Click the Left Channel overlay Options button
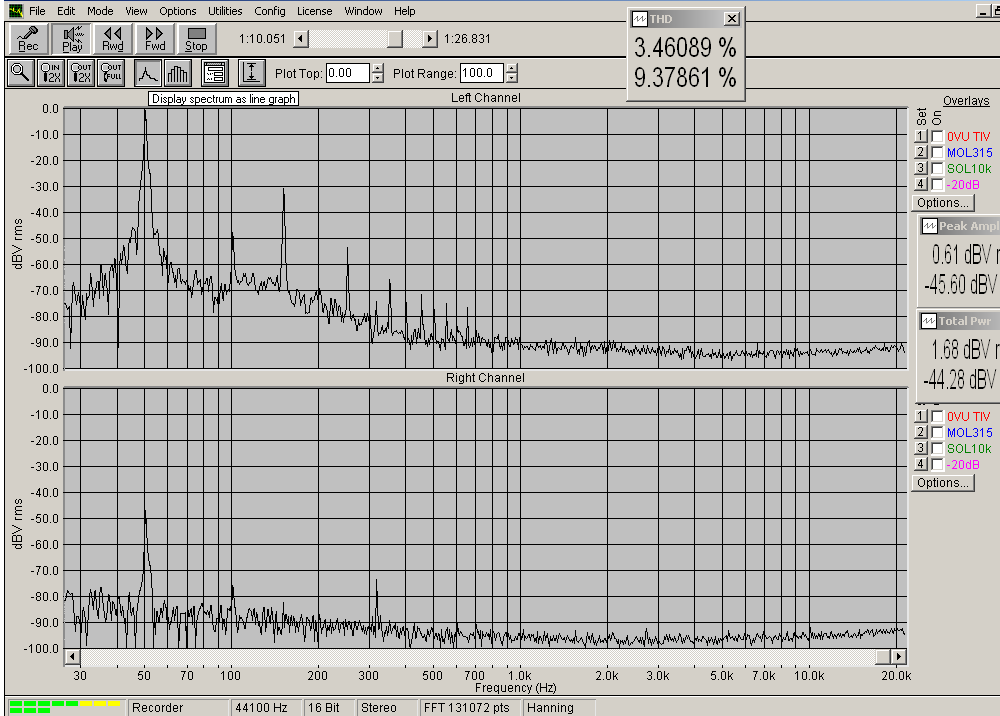Screen dimensions: 1000x716 [x=941, y=203]
